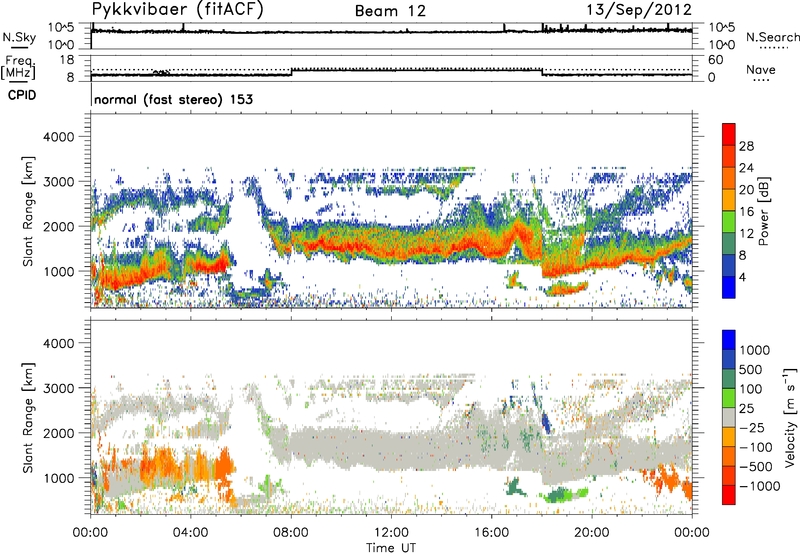800x554 pixels.
Task: Click '4000' tick on the velocity panel
Action: click(58, 343)
